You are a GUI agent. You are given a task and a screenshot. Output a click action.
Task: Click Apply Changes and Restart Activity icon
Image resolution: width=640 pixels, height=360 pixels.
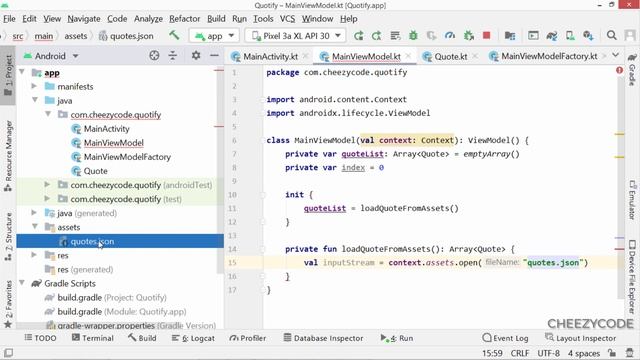376,36
